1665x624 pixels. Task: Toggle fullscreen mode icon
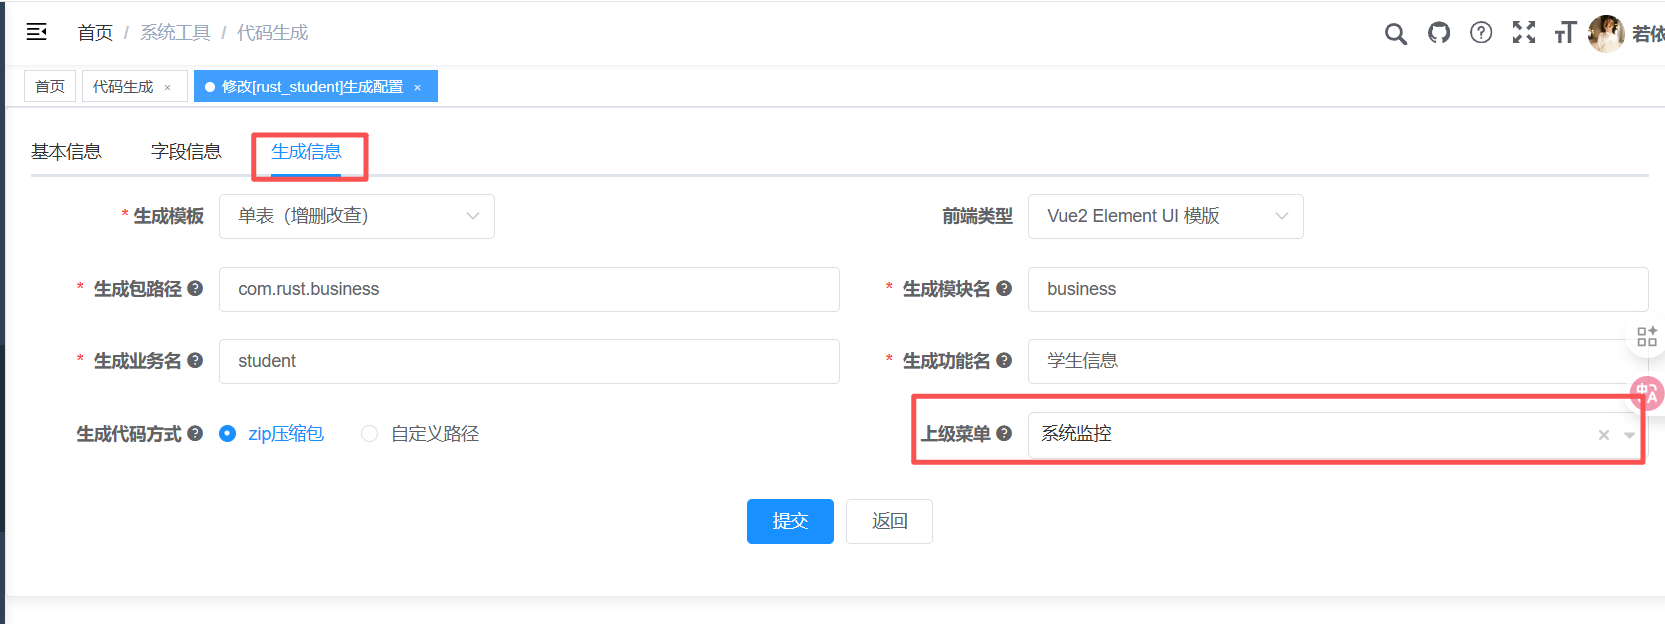tap(1523, 33)
